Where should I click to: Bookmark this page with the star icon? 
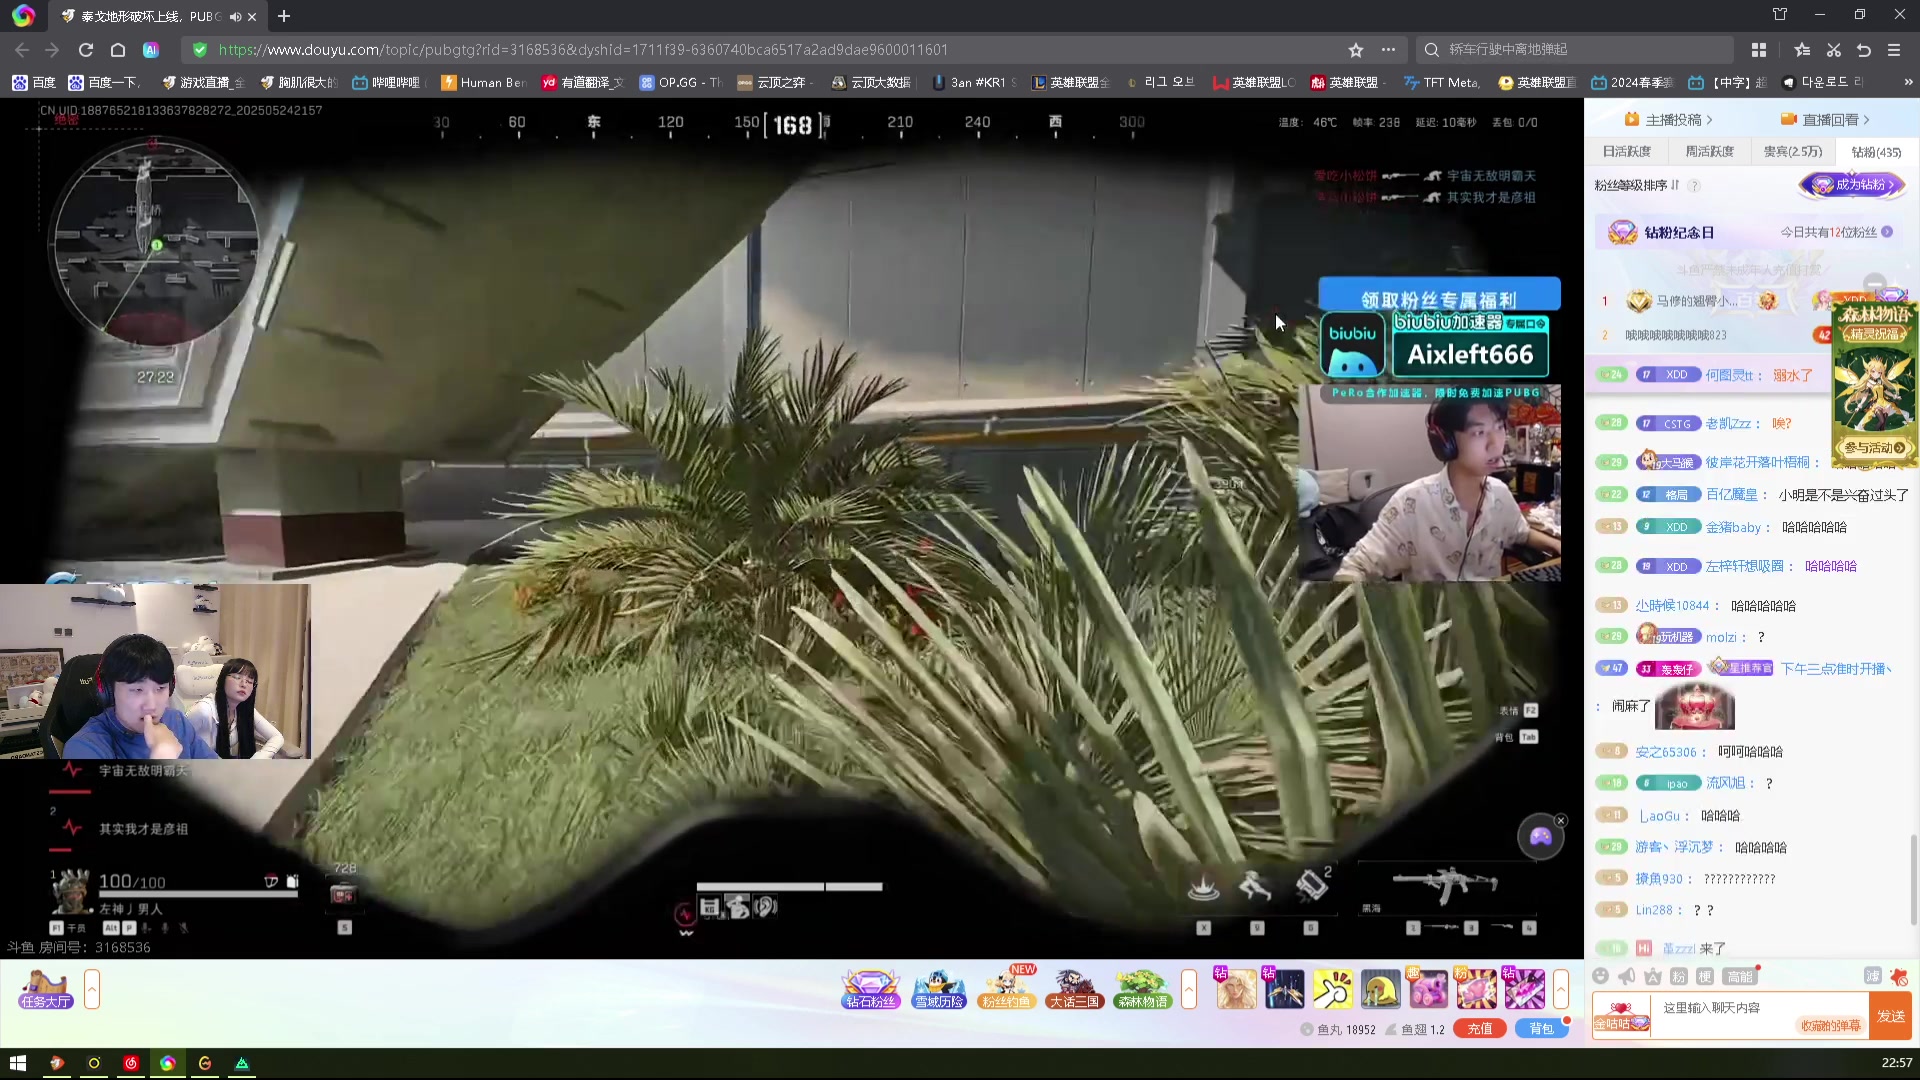pyautogui.click(x=1356, y=50)
